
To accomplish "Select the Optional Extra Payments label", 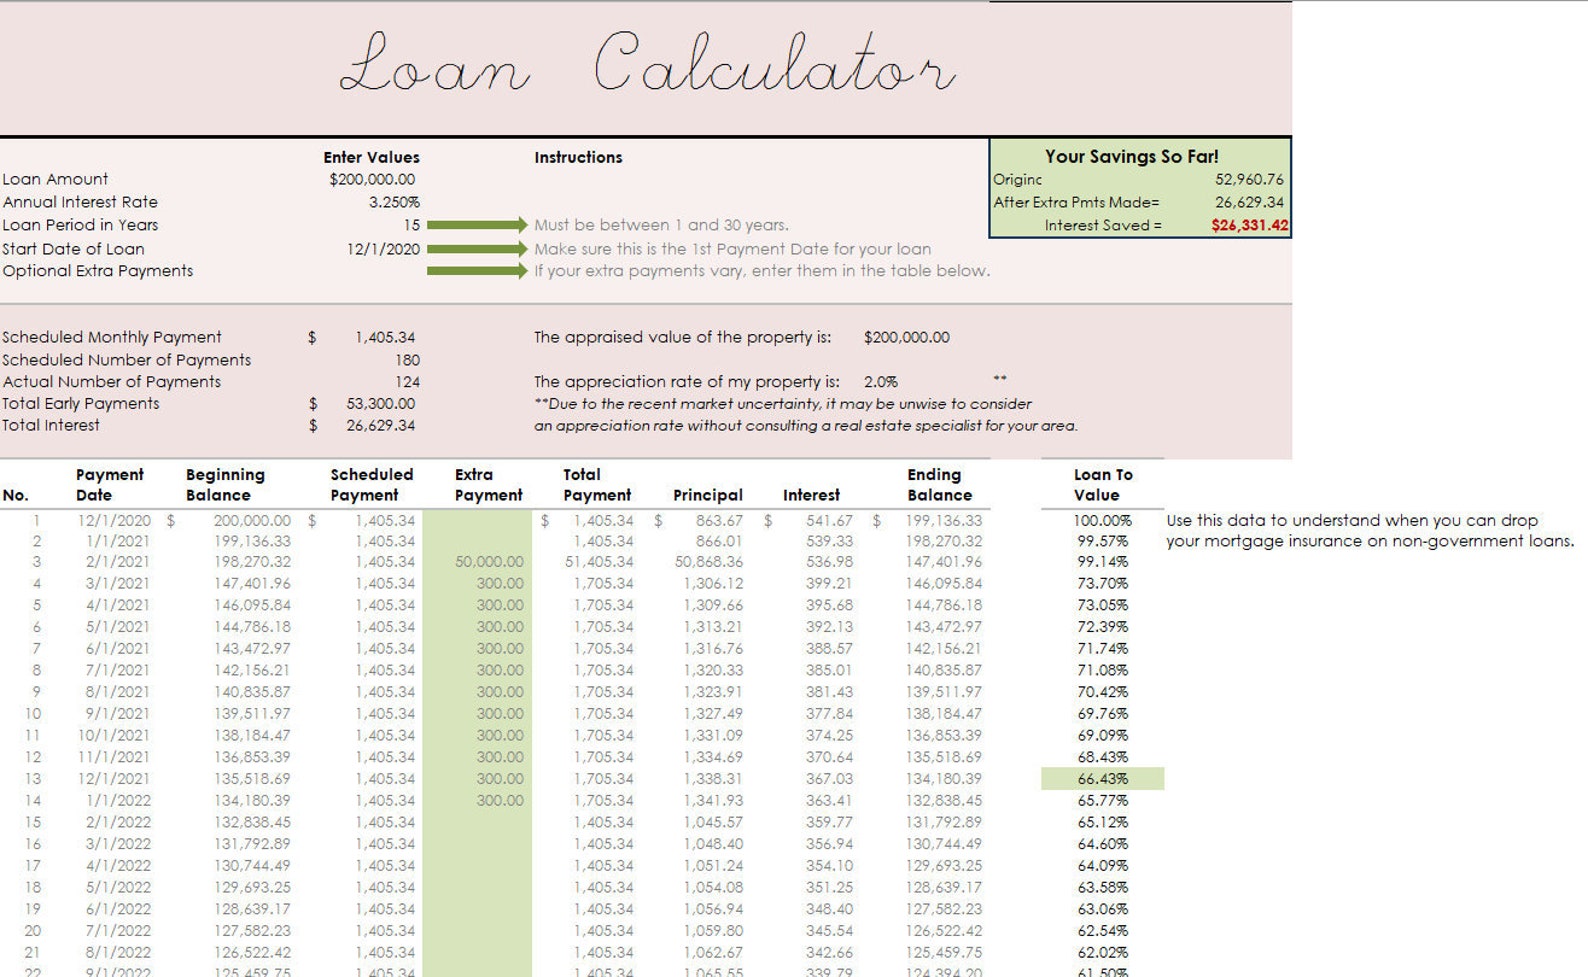I will 98,271.
